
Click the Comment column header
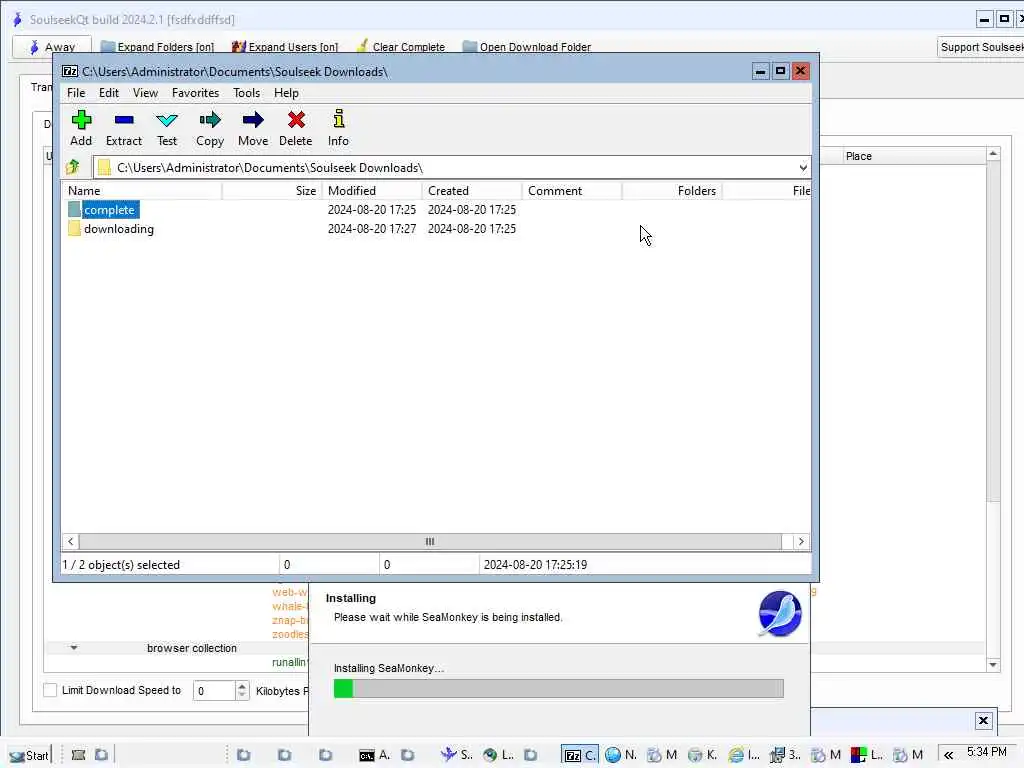point(572,191)
